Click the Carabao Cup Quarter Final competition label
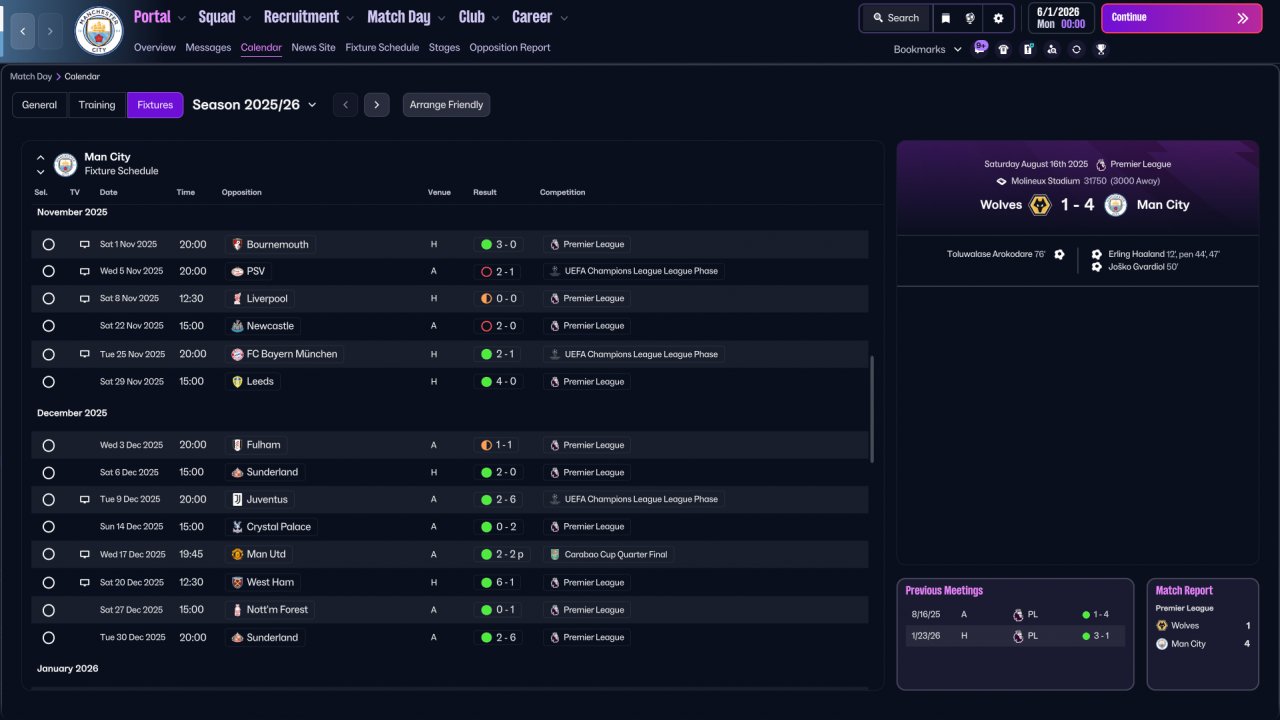 coord(609,554)
